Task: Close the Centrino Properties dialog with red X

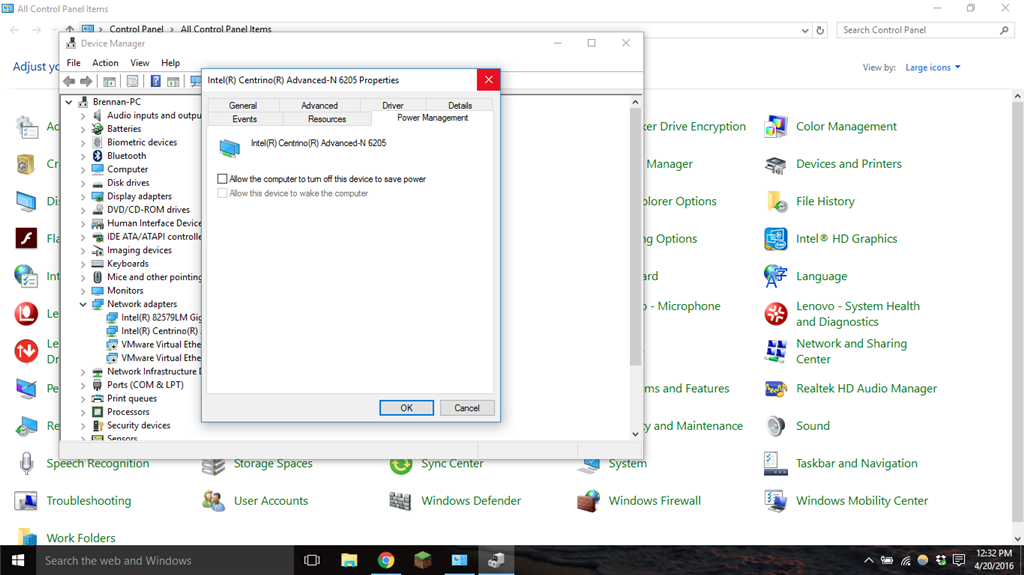Action: [488, 80]
